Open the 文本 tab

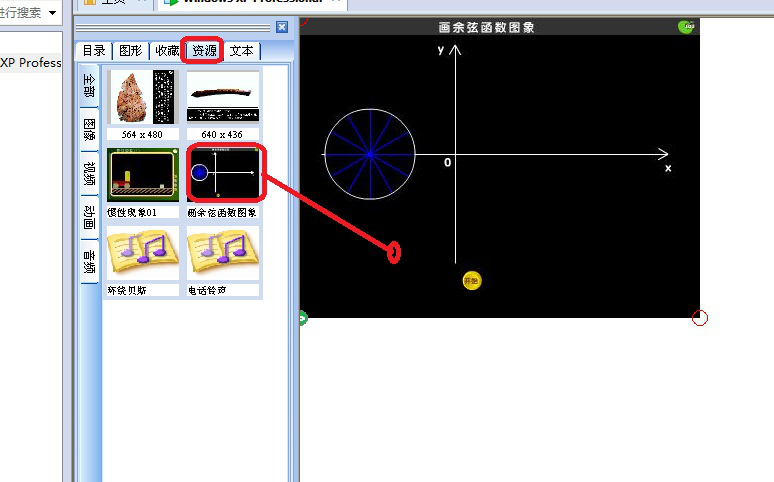tap(241, 51)
